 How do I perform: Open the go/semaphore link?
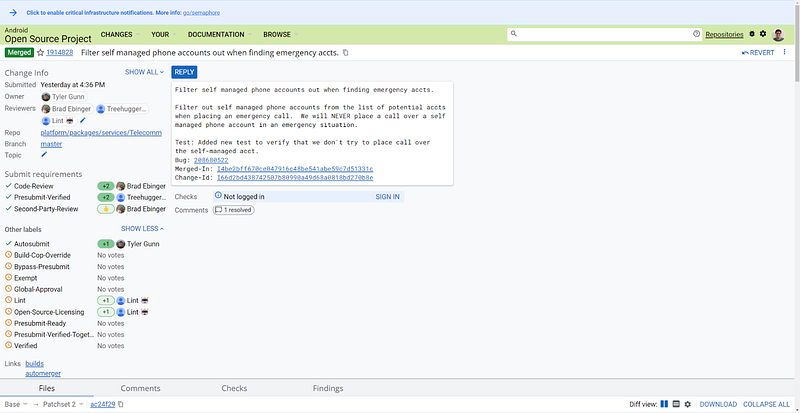point(202,13)
